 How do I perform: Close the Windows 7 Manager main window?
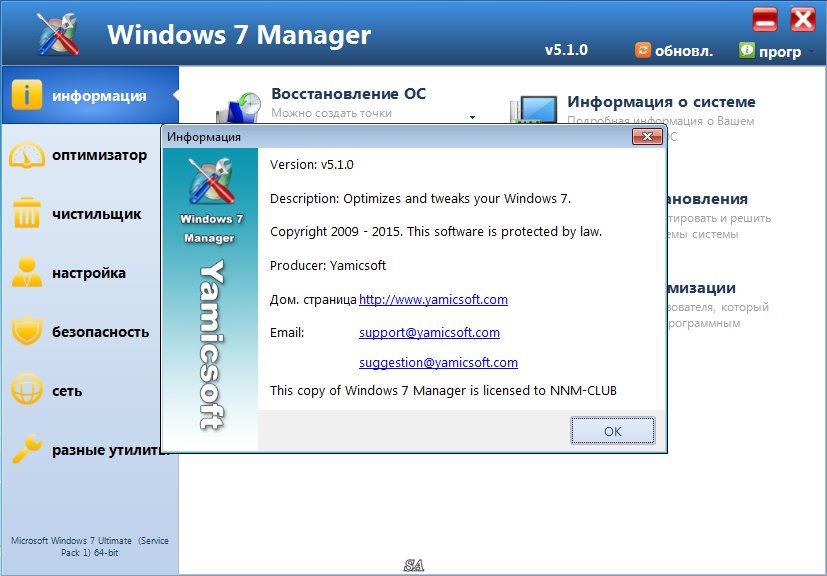coord(802,21)
